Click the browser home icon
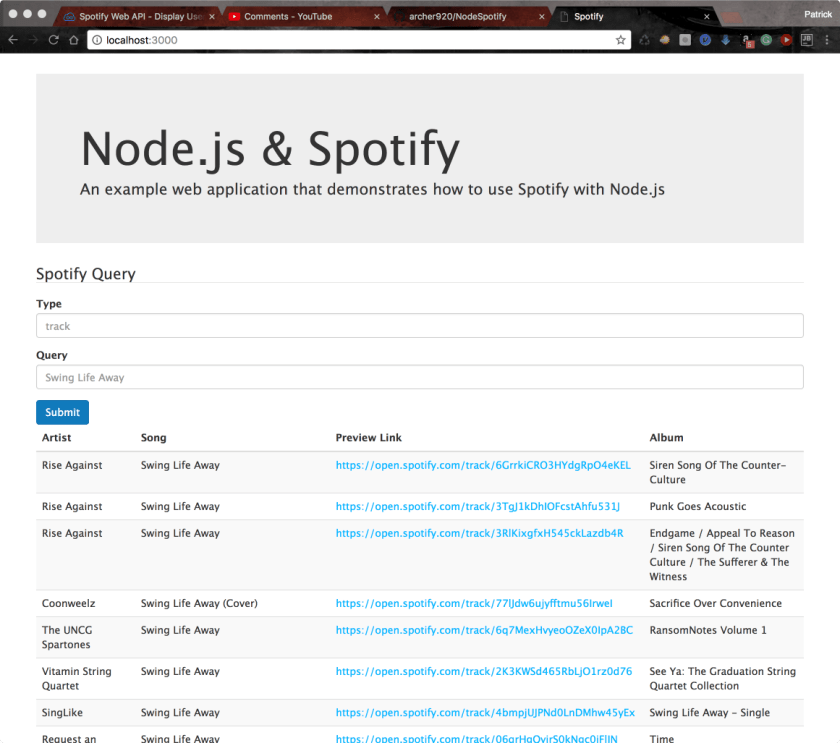This screenshot has width=840, height=743. tap(74, 40)
